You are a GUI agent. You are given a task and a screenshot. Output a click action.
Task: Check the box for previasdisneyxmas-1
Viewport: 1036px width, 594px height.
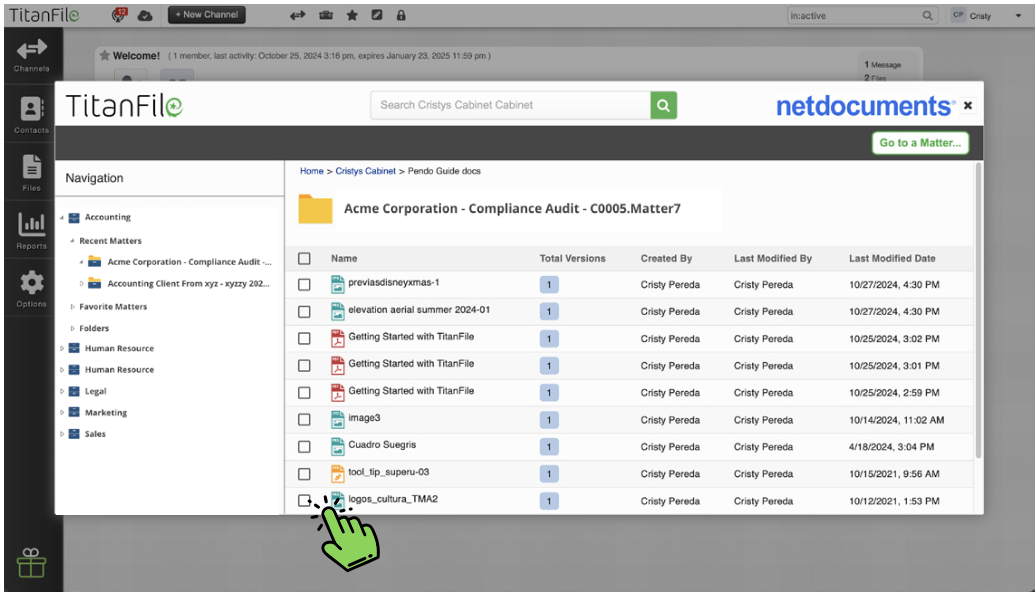(304, 284)
